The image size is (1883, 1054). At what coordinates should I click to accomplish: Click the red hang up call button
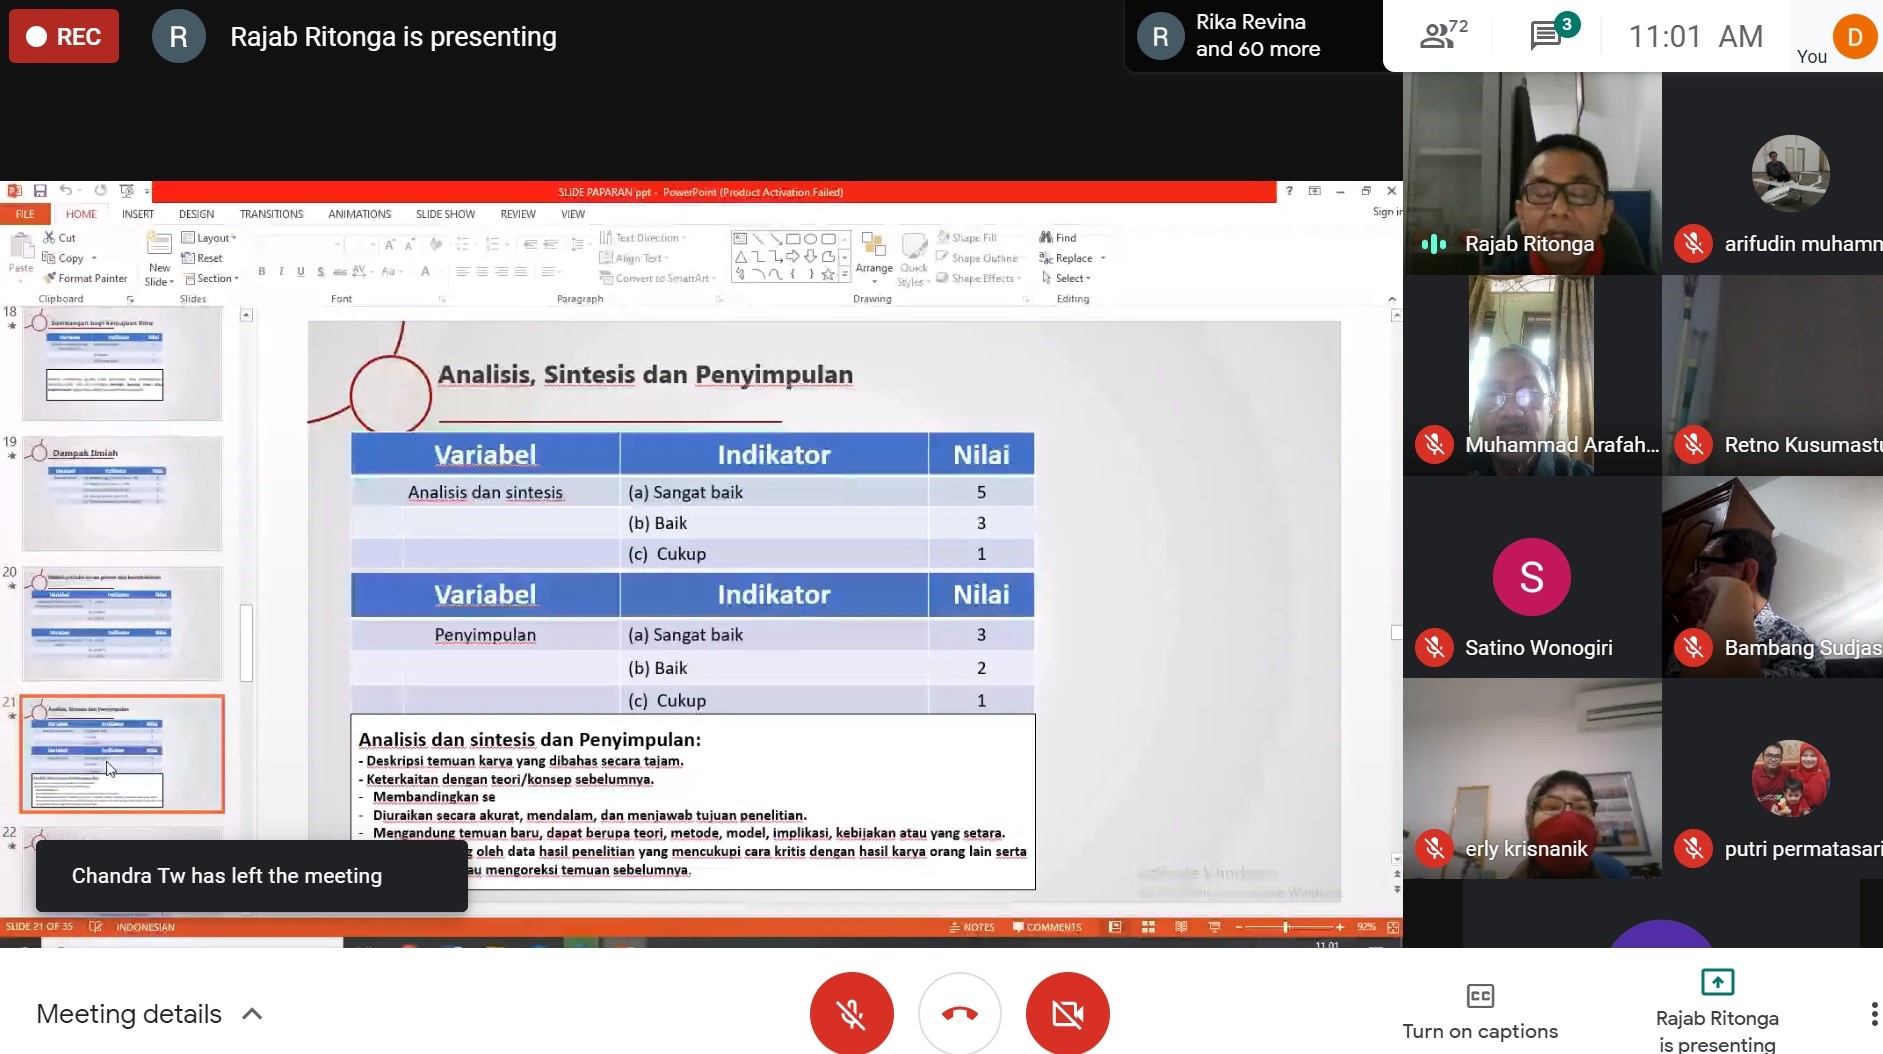(x=959, y=1014)
